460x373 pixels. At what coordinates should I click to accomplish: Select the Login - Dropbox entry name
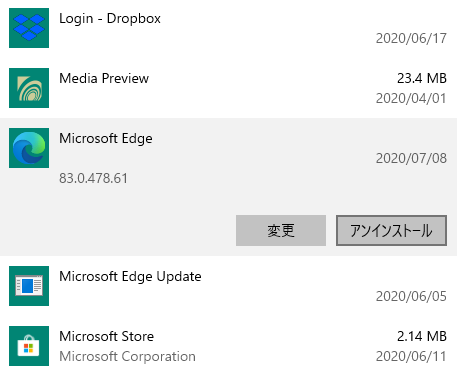coord(110,19)
